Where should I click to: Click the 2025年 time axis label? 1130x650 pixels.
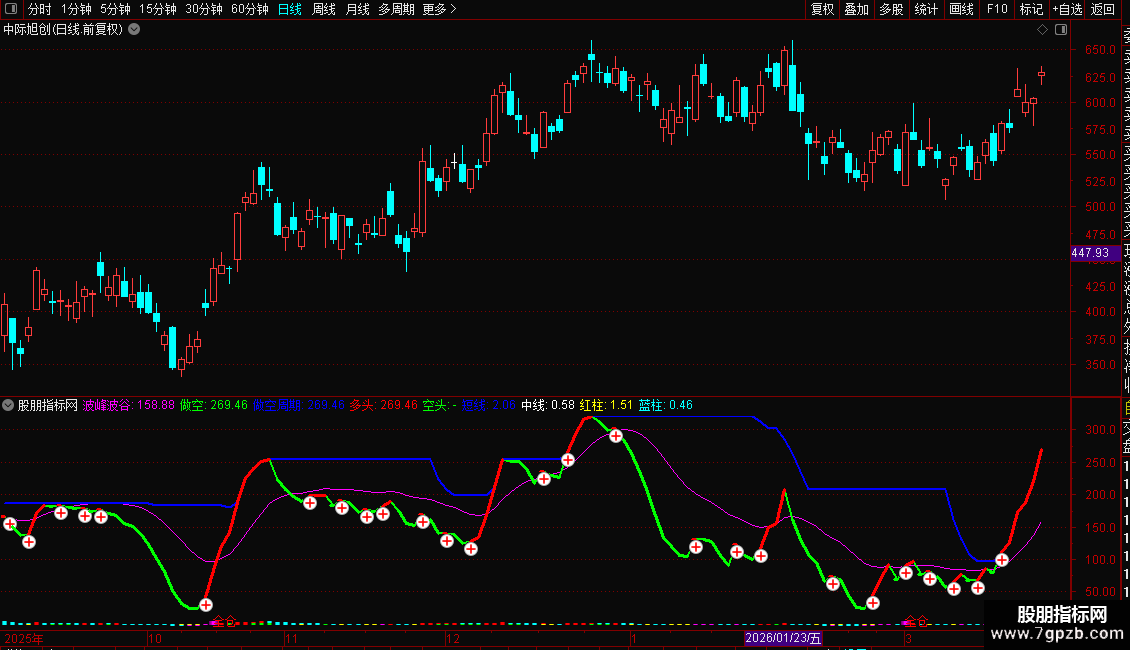click(24, 638)
